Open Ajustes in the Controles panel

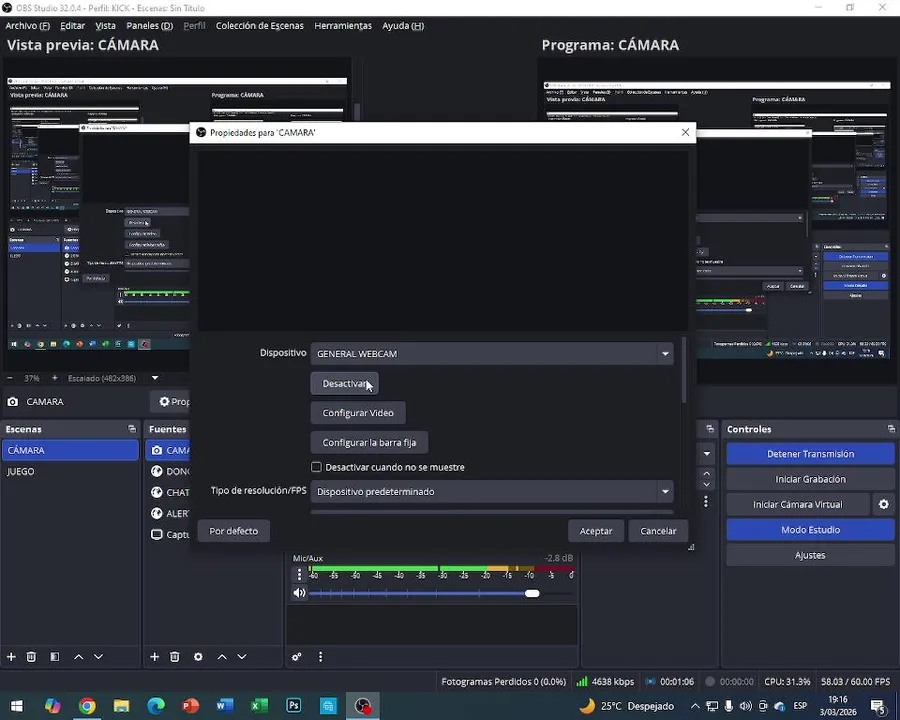(x=810, y=555)
